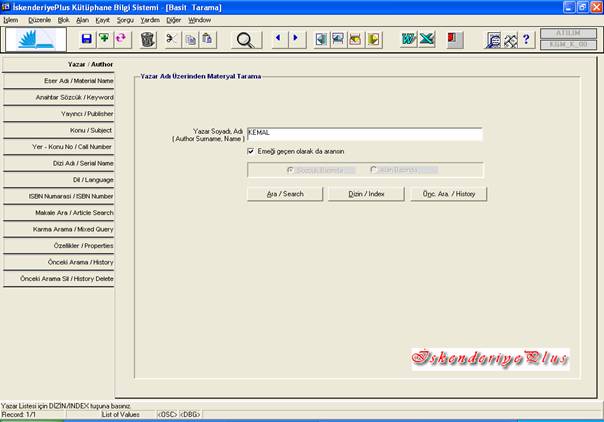The width and height of the screenshot is (604, 422).
Task: Click the Ara / Search button
Action: click(285, 194)
